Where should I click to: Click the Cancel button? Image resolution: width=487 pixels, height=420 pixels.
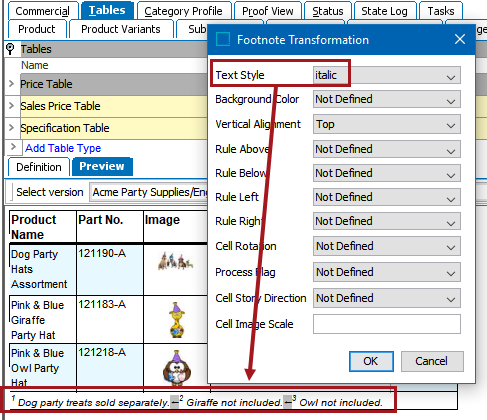point(432,361)
